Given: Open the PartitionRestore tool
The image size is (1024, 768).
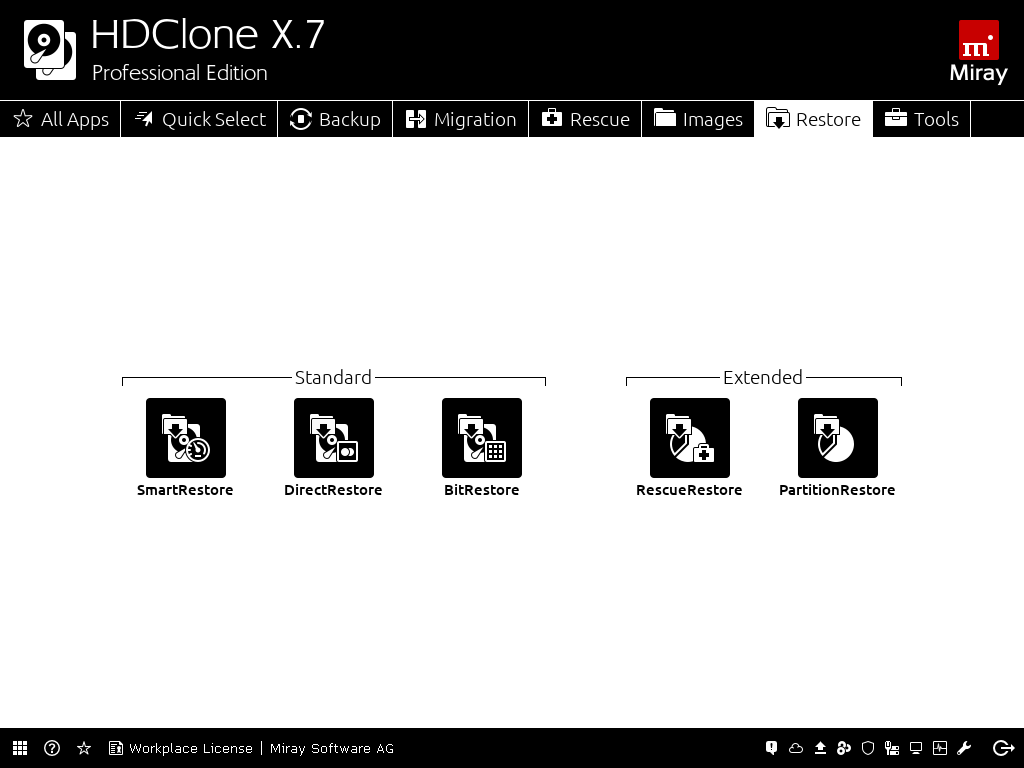Looking at the screenshot, I should (x=837, y=438).
